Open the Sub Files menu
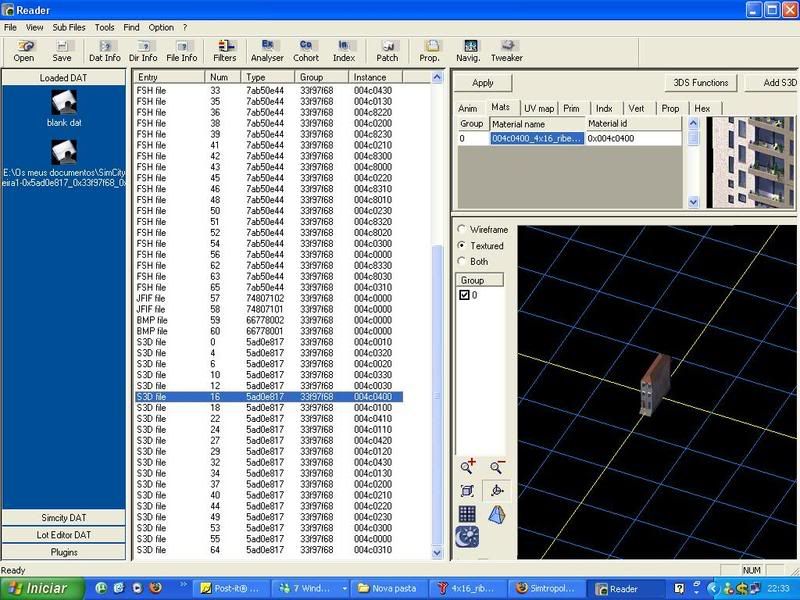This screenshot has width=800, height=600. click(69, 28)
